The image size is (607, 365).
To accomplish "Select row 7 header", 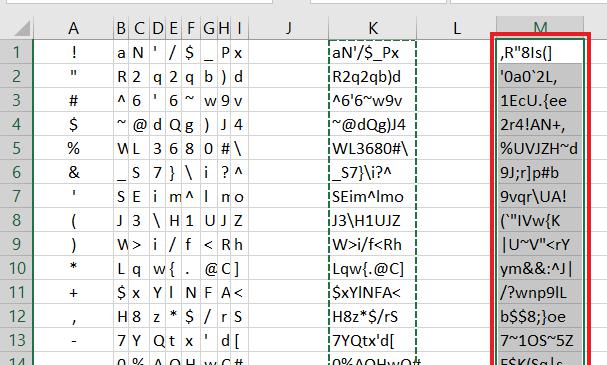I will [17, 196].
